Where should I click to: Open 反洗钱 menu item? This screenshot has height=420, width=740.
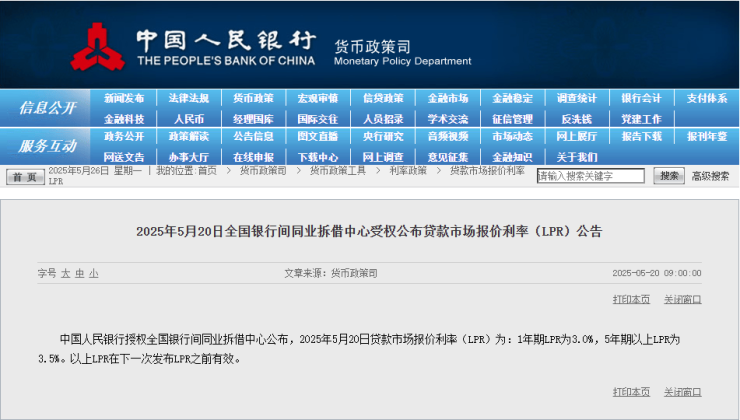[577, 119]
